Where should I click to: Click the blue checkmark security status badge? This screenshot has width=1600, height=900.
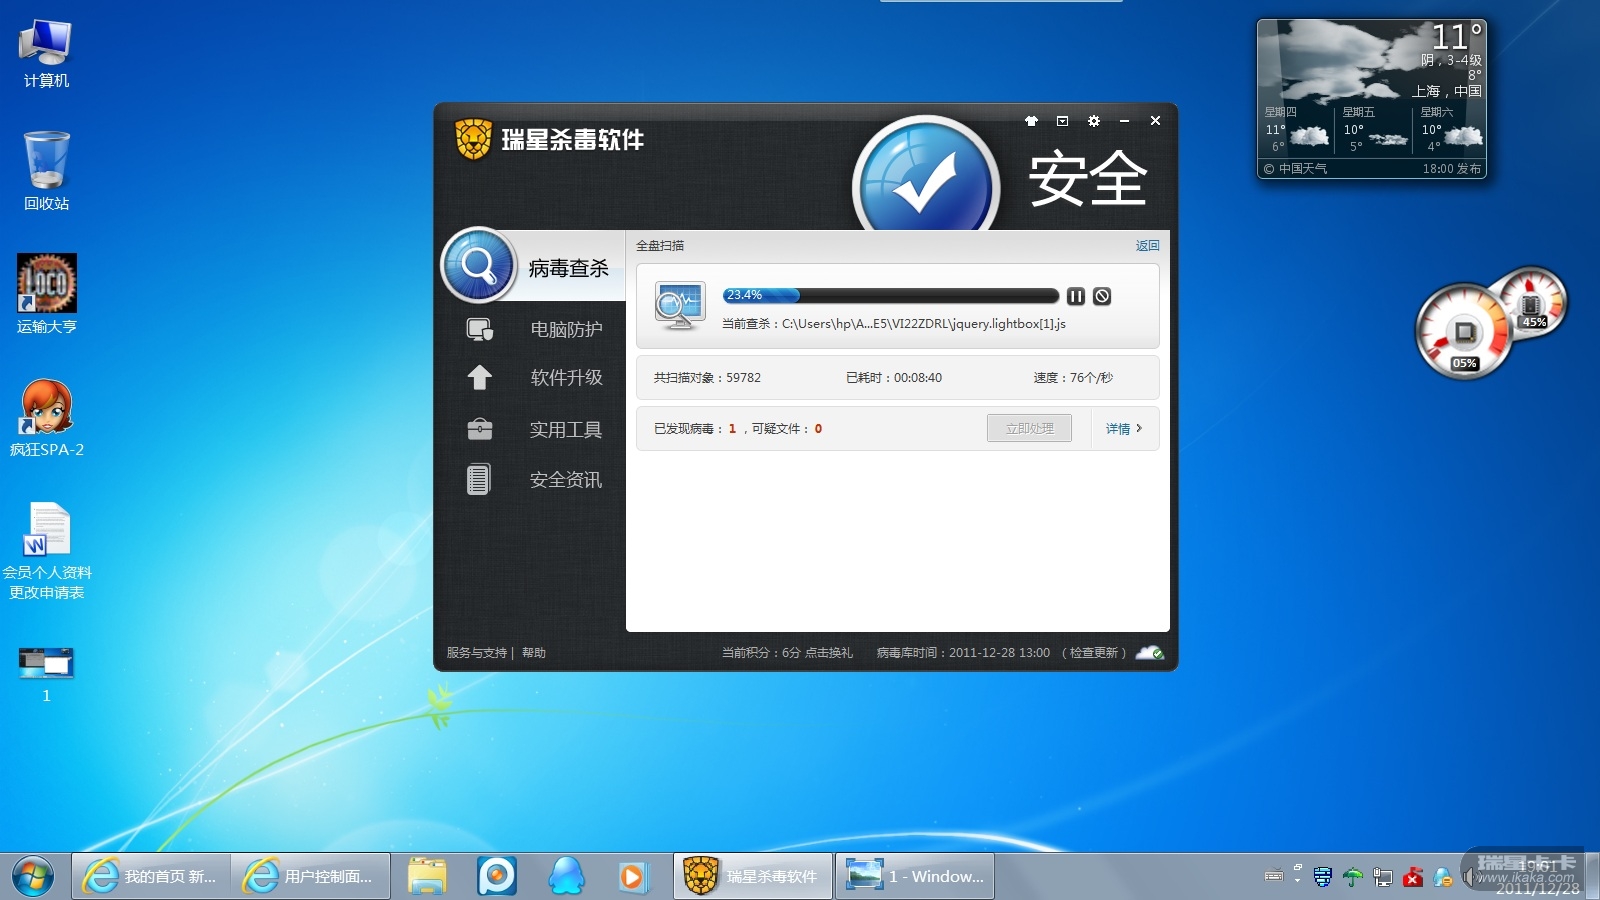point(926,175)
